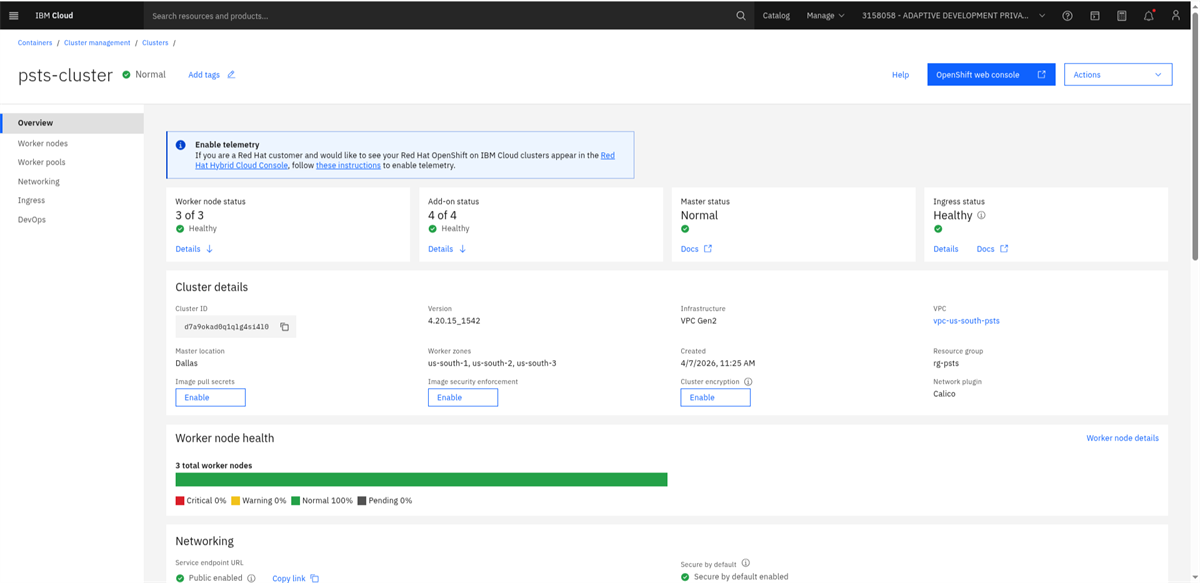Viewport: 1200px width, 583px height.
Task: Click the yellow Warning 0% legend swatch
Action: [x=236, y=500]
